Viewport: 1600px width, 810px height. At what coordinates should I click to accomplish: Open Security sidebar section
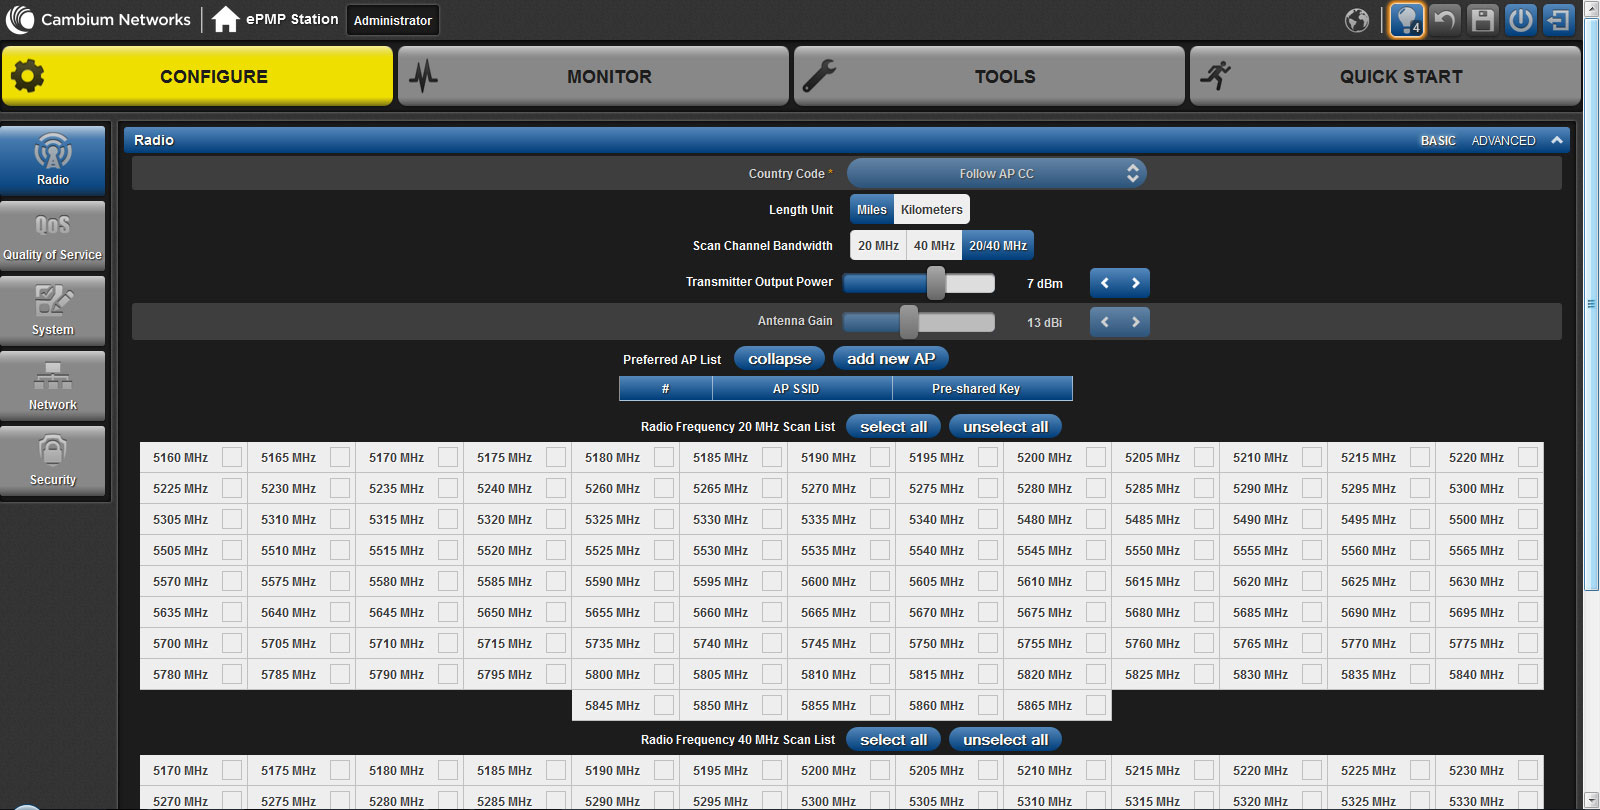point(53,461)
